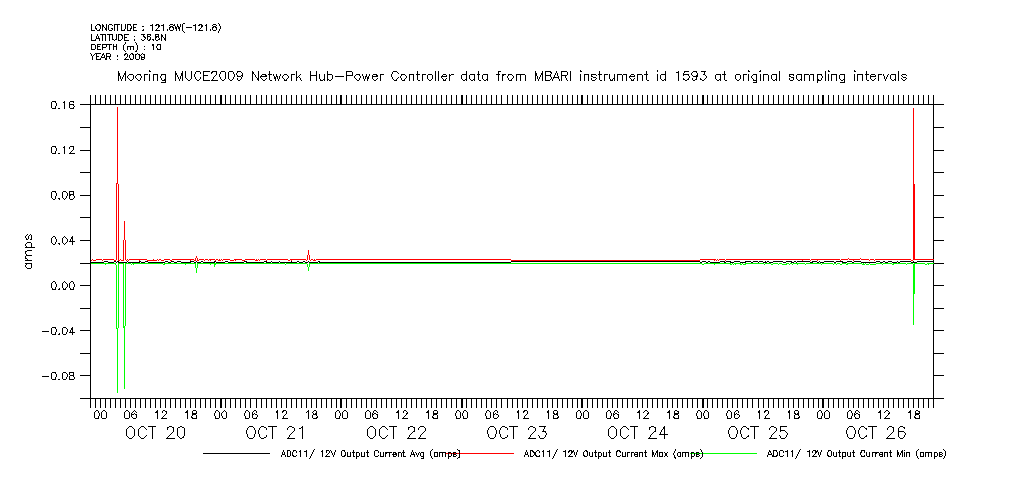Click the plot title about Mooring MUCE2009

coord(512,76)
